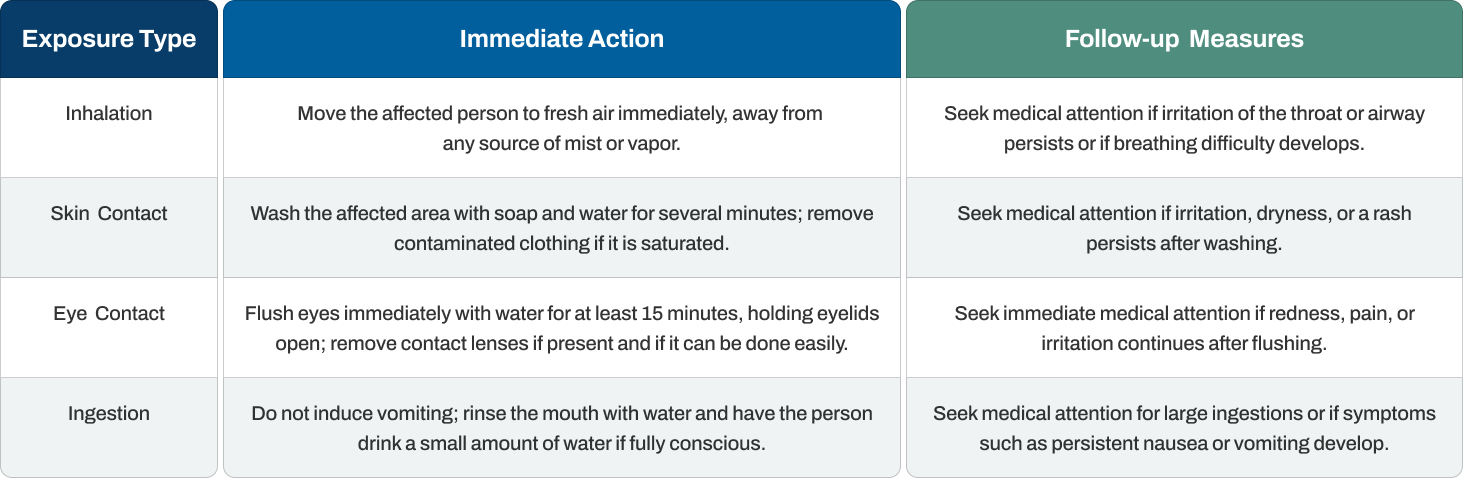Select the 'Wash the affected area with soap' cell
1463x478 pixels.
tap(561, 228)
